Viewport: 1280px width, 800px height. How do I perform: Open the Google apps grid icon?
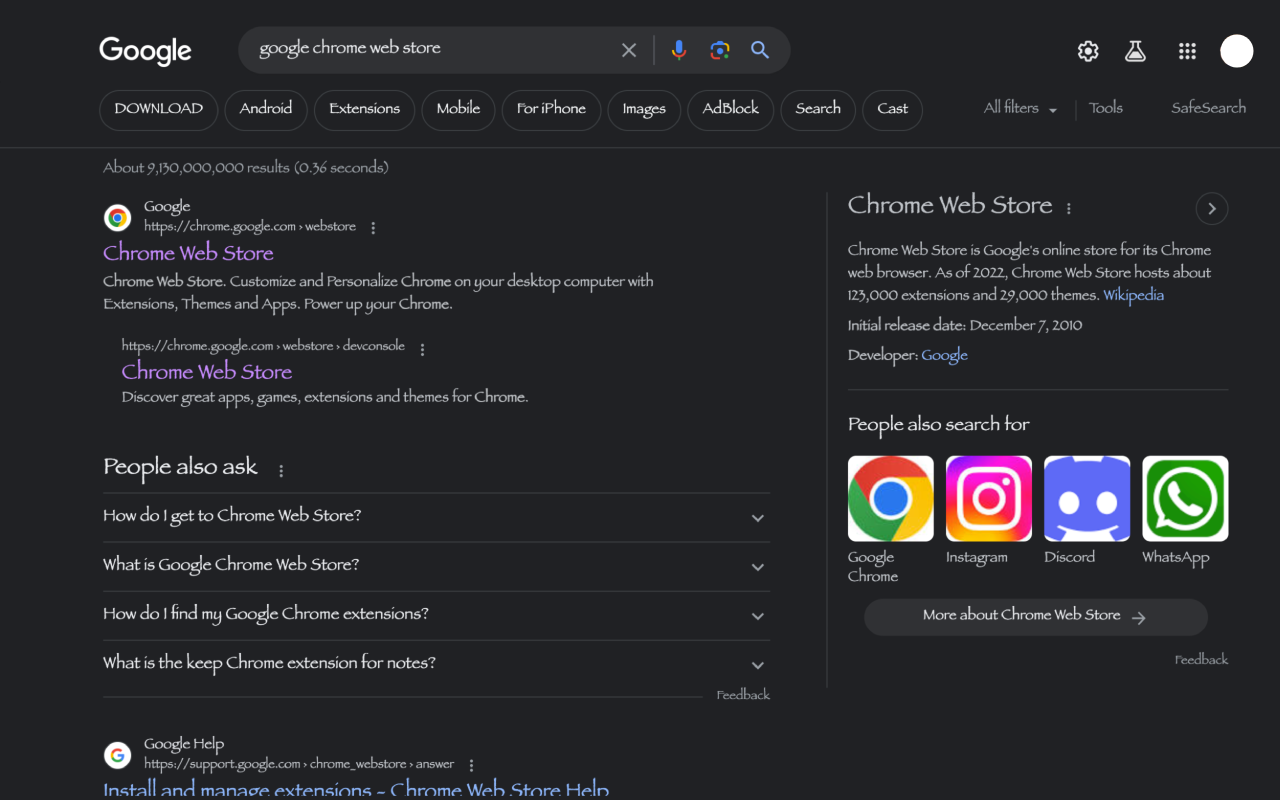[x=1187, y=51]
